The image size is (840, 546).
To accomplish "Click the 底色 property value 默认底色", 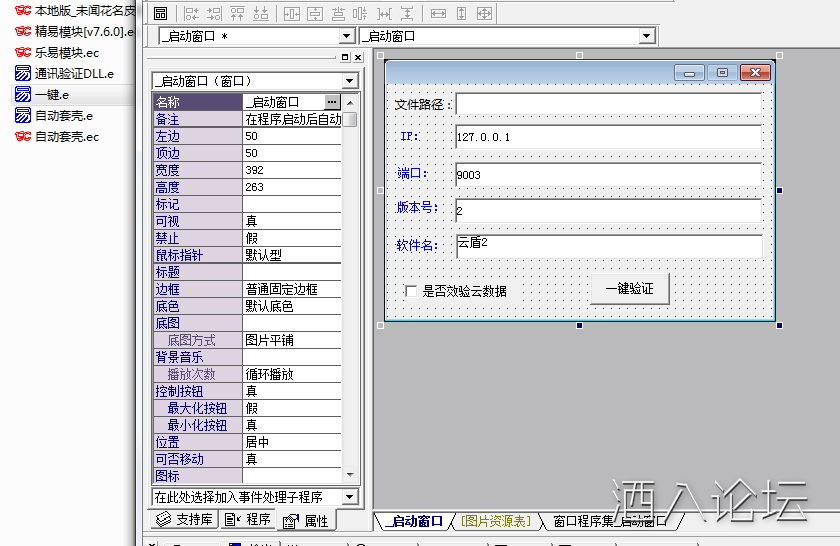I will click(291, 306).
